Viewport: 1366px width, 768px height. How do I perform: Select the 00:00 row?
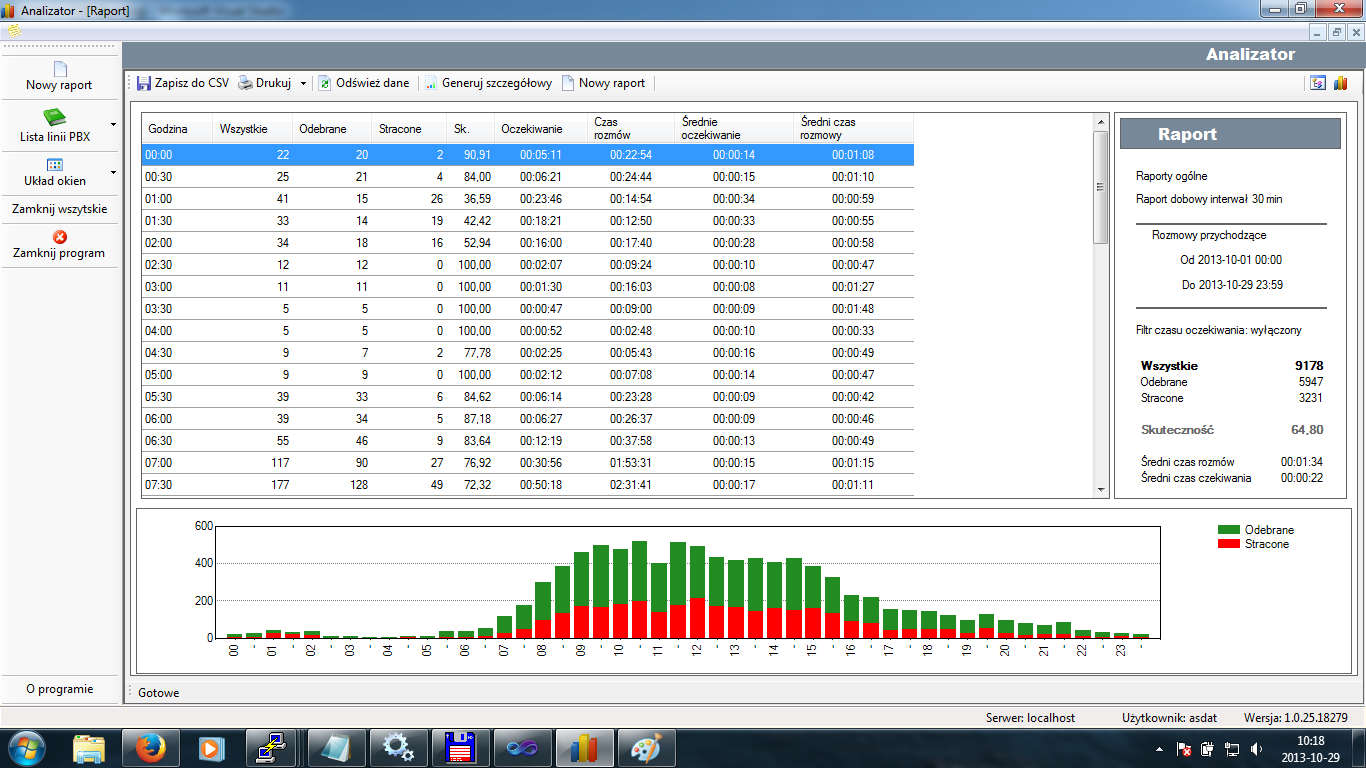pos(528,155)
